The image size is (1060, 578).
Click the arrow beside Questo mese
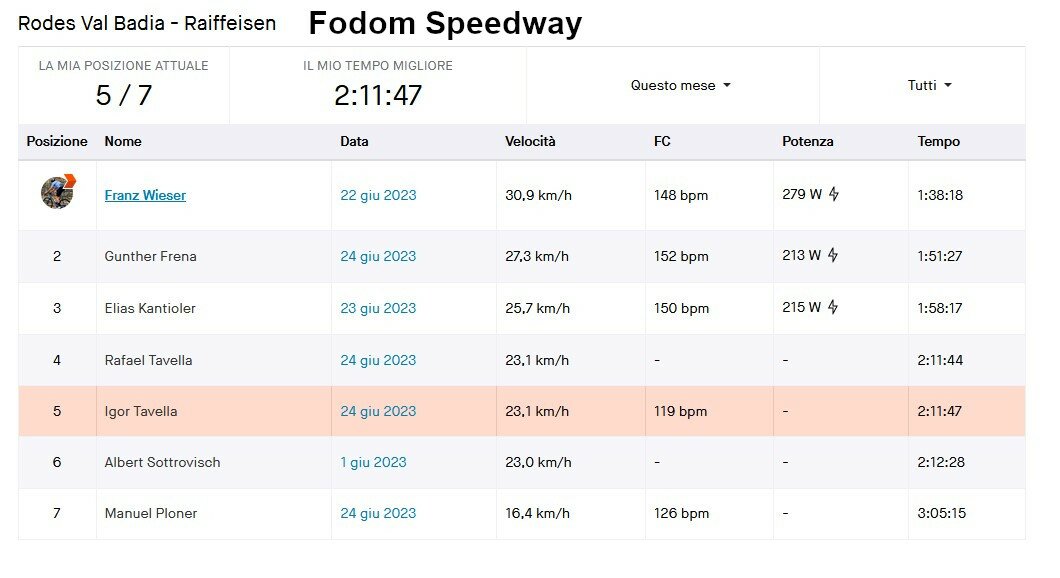pos(727,85)
